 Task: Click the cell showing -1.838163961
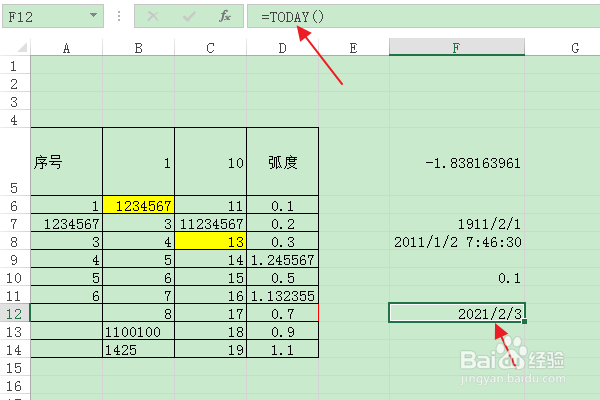[x=457, y=162]
